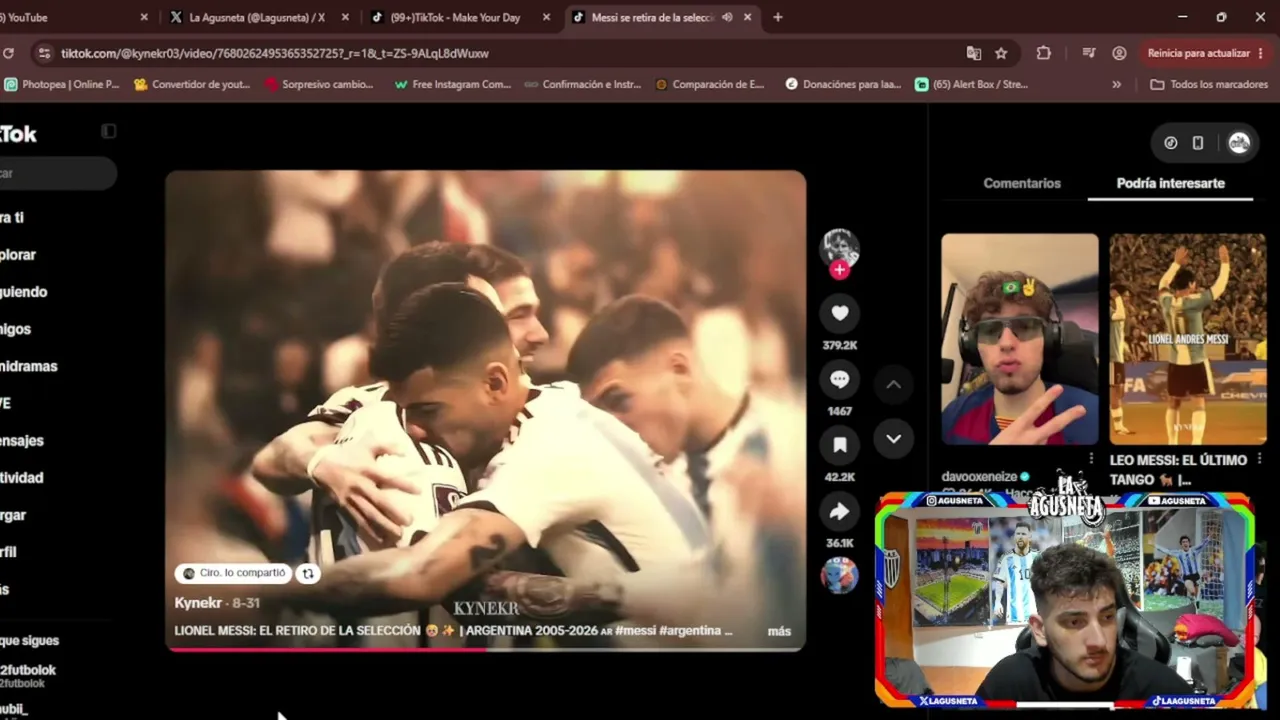Viewport: 1280px width, 720px height.
Task: Switch to the Comentarios tab
Action: click(x=1022, y=183)
